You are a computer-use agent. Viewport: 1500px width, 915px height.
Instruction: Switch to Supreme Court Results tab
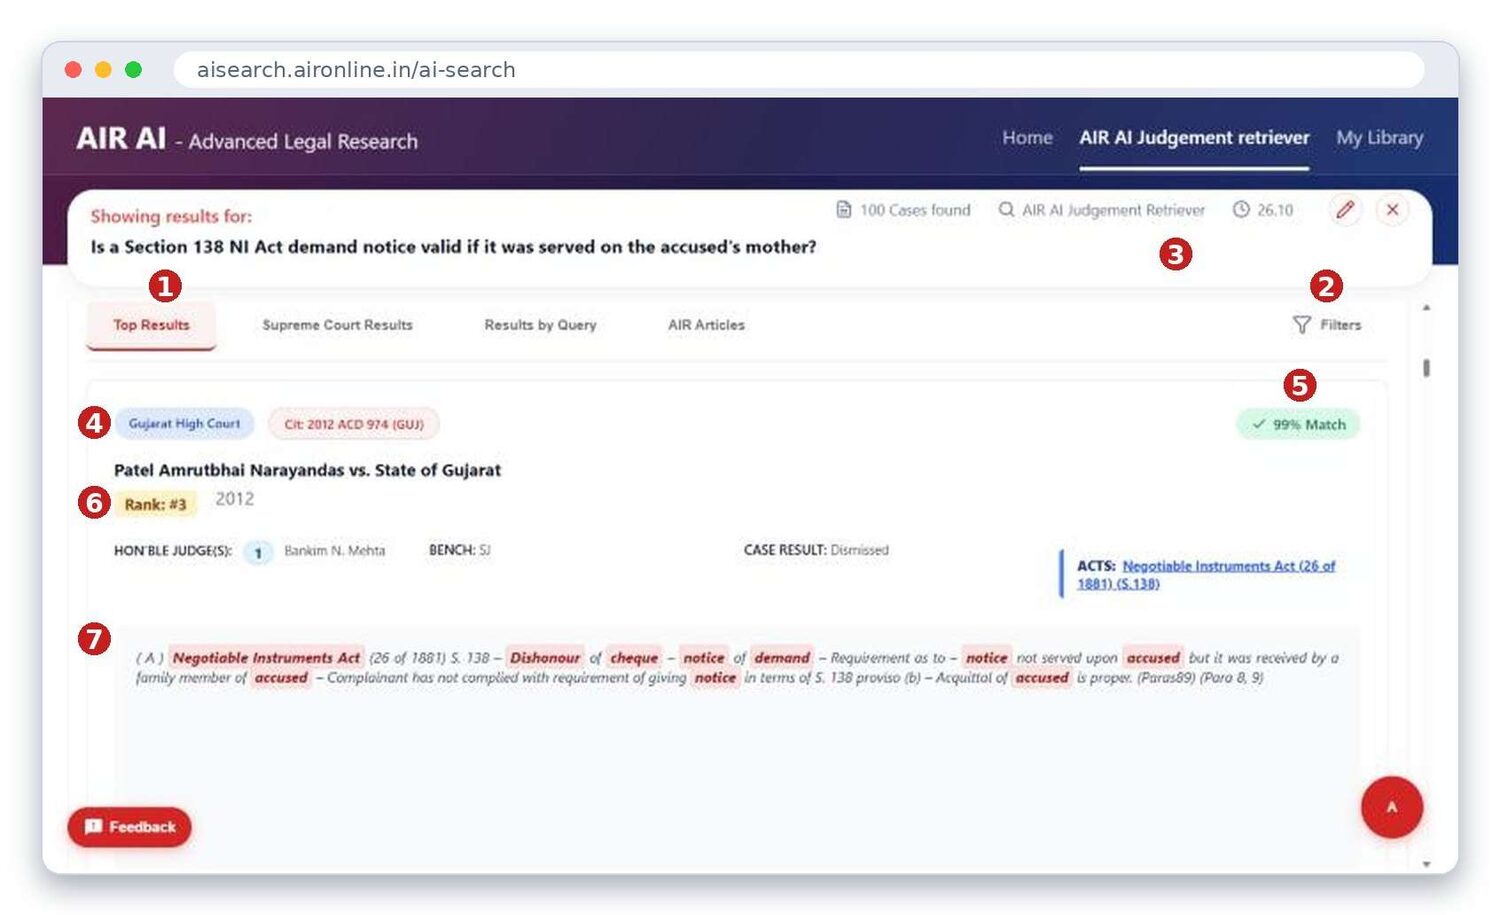click(337, 325)
